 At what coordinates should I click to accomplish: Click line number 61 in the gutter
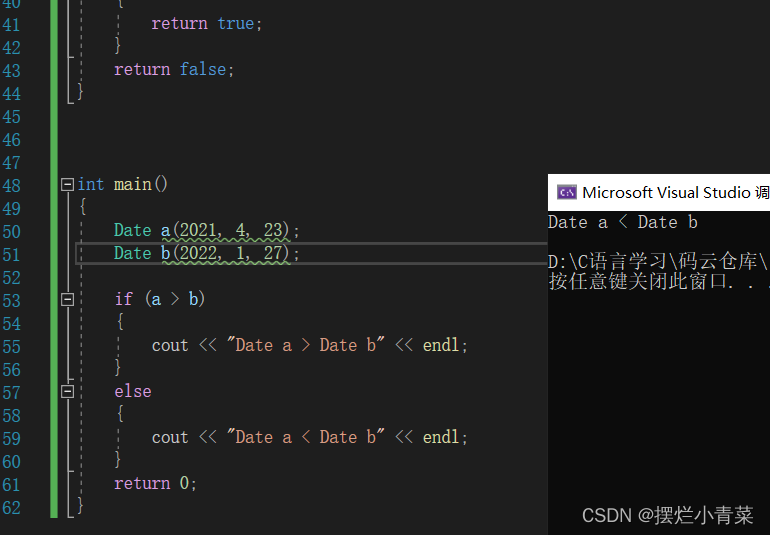tap(11, 485)
